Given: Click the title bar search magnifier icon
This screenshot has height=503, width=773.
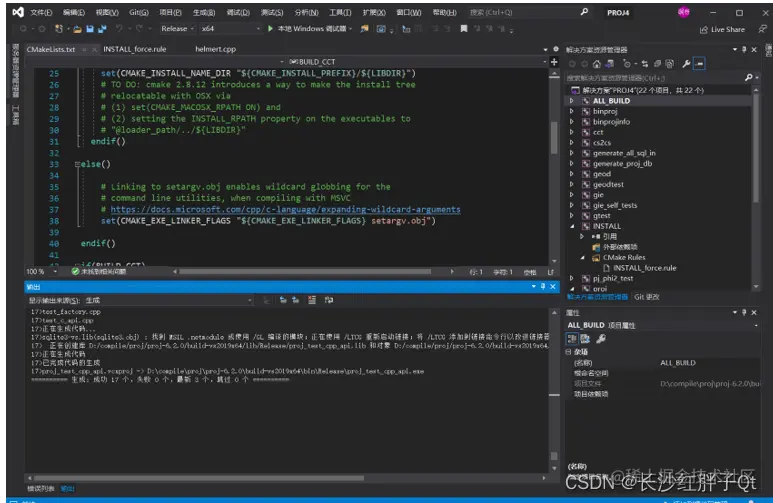Looking at the screenshot, I should coord(584,12).
